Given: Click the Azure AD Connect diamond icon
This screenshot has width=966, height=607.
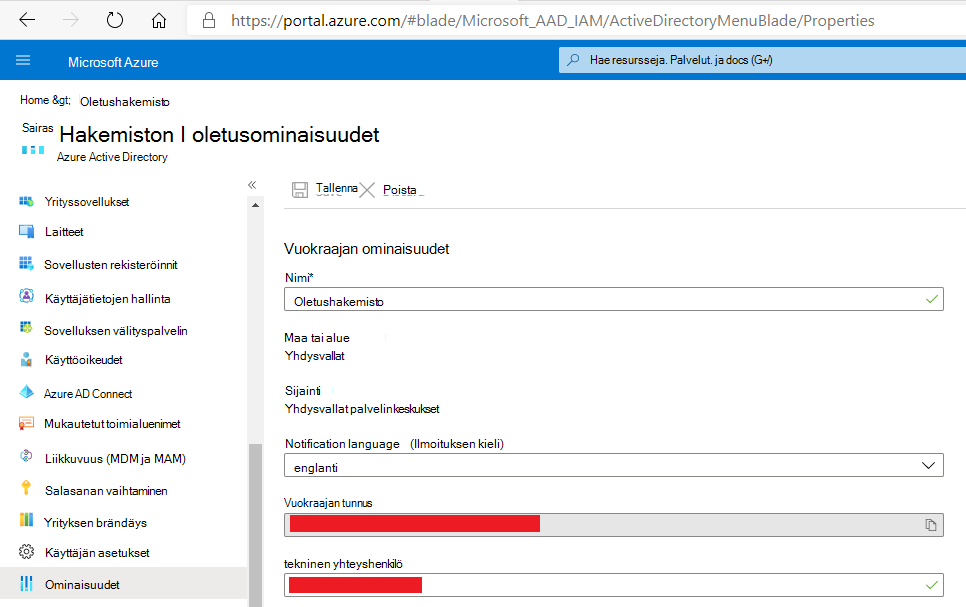Looking at the screenshot, I should tap(26, 392).
